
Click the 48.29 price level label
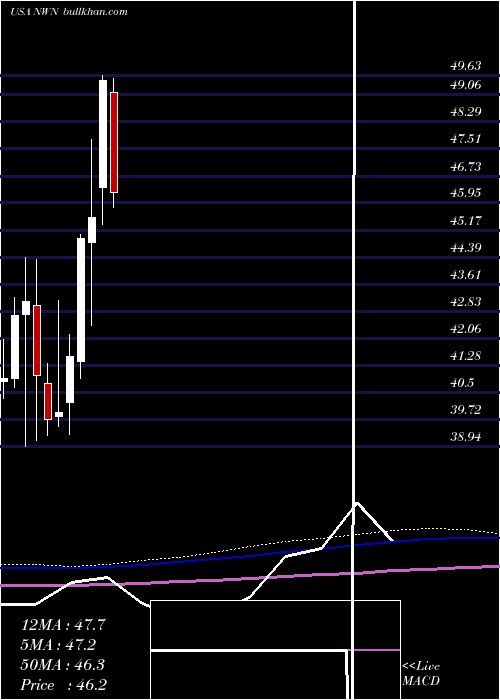(466, 112)
